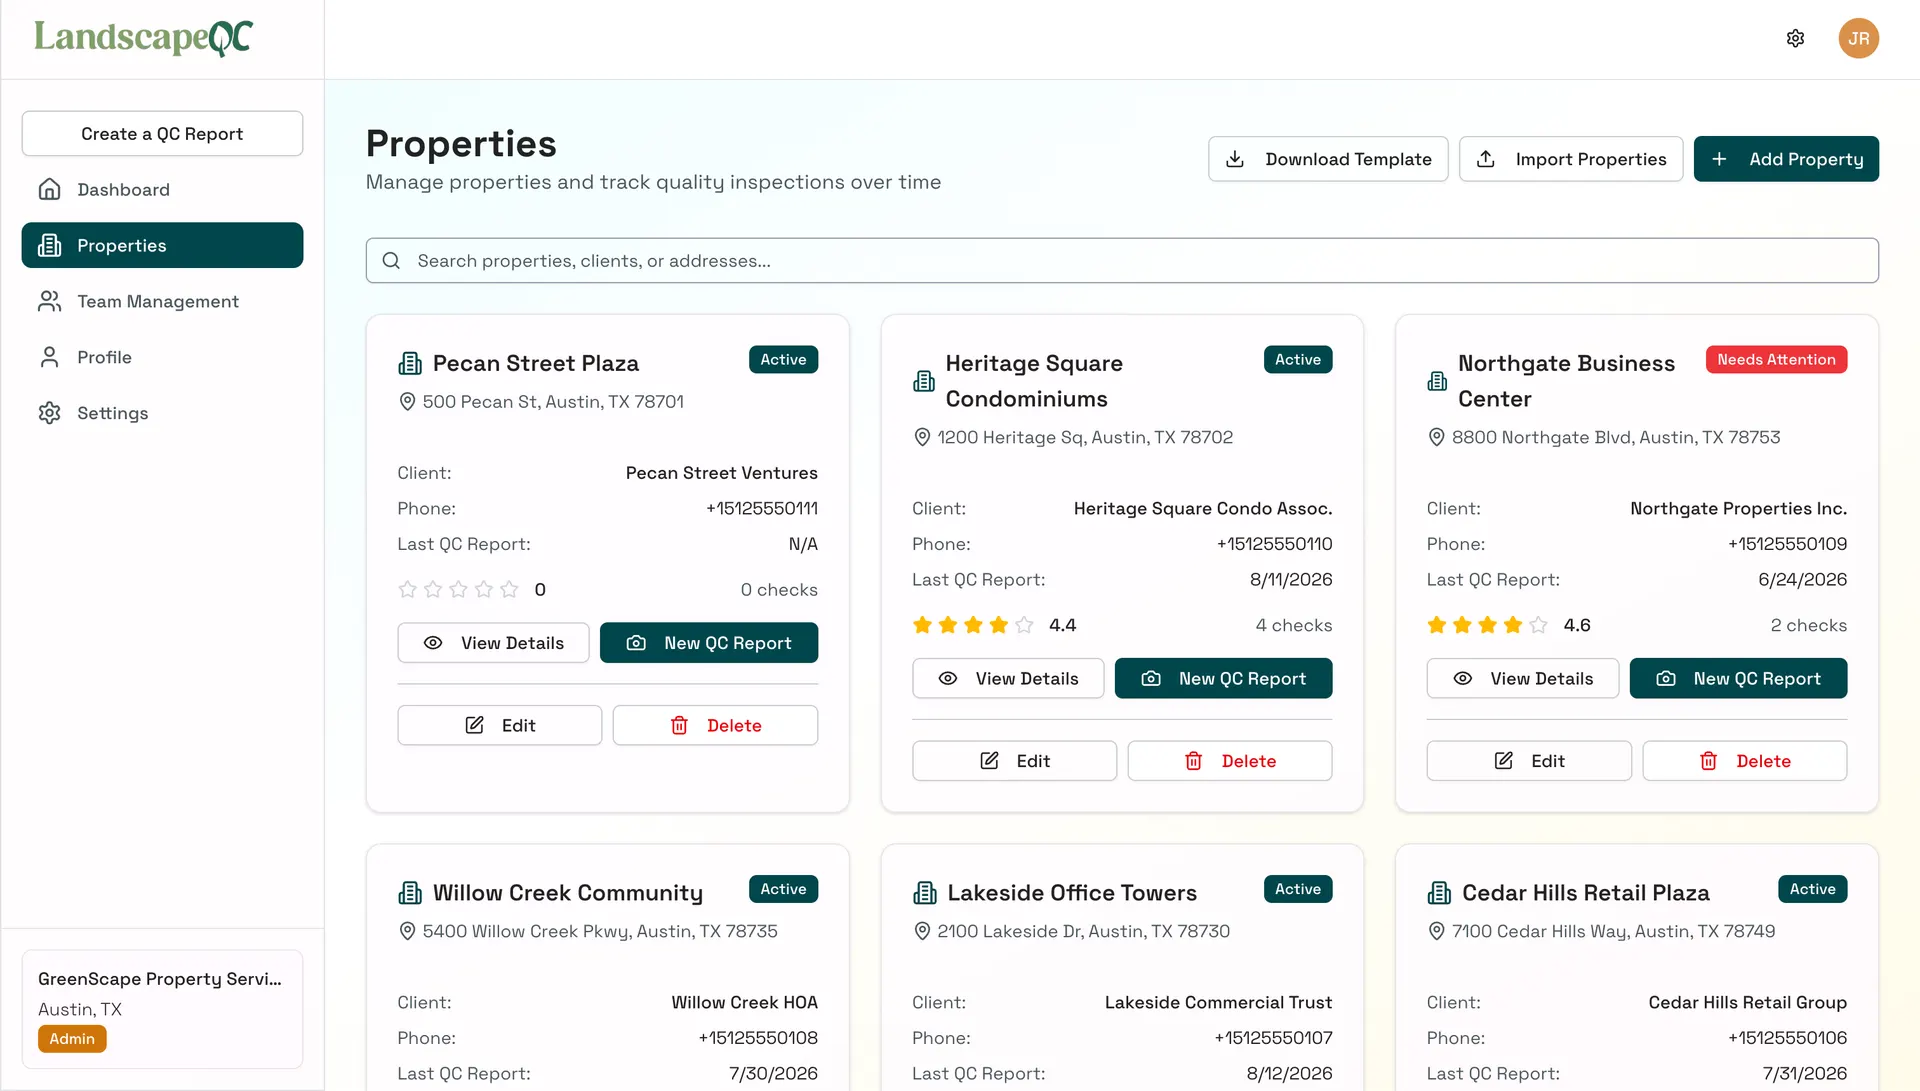Click client name Heritage Square Condo Assoc.
1920x1091 pixels.
(1203, 510)
